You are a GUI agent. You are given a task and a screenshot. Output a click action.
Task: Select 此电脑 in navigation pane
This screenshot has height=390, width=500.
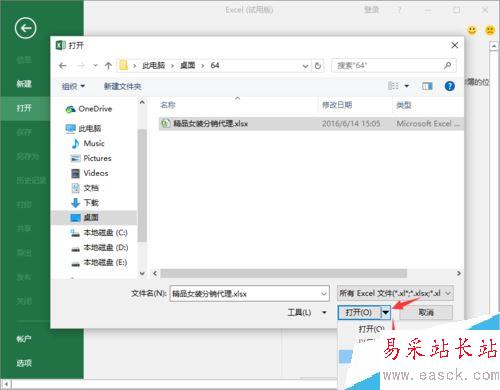[83, 128]
